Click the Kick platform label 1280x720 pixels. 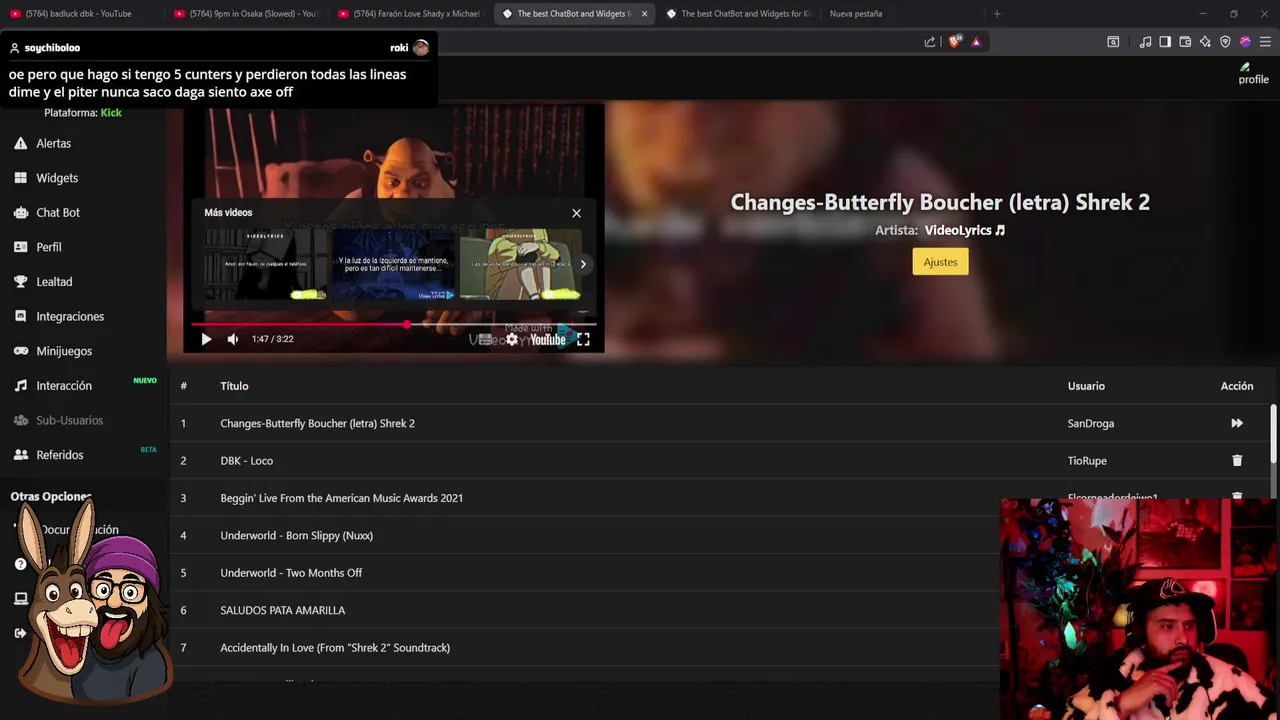coord(111,113)
